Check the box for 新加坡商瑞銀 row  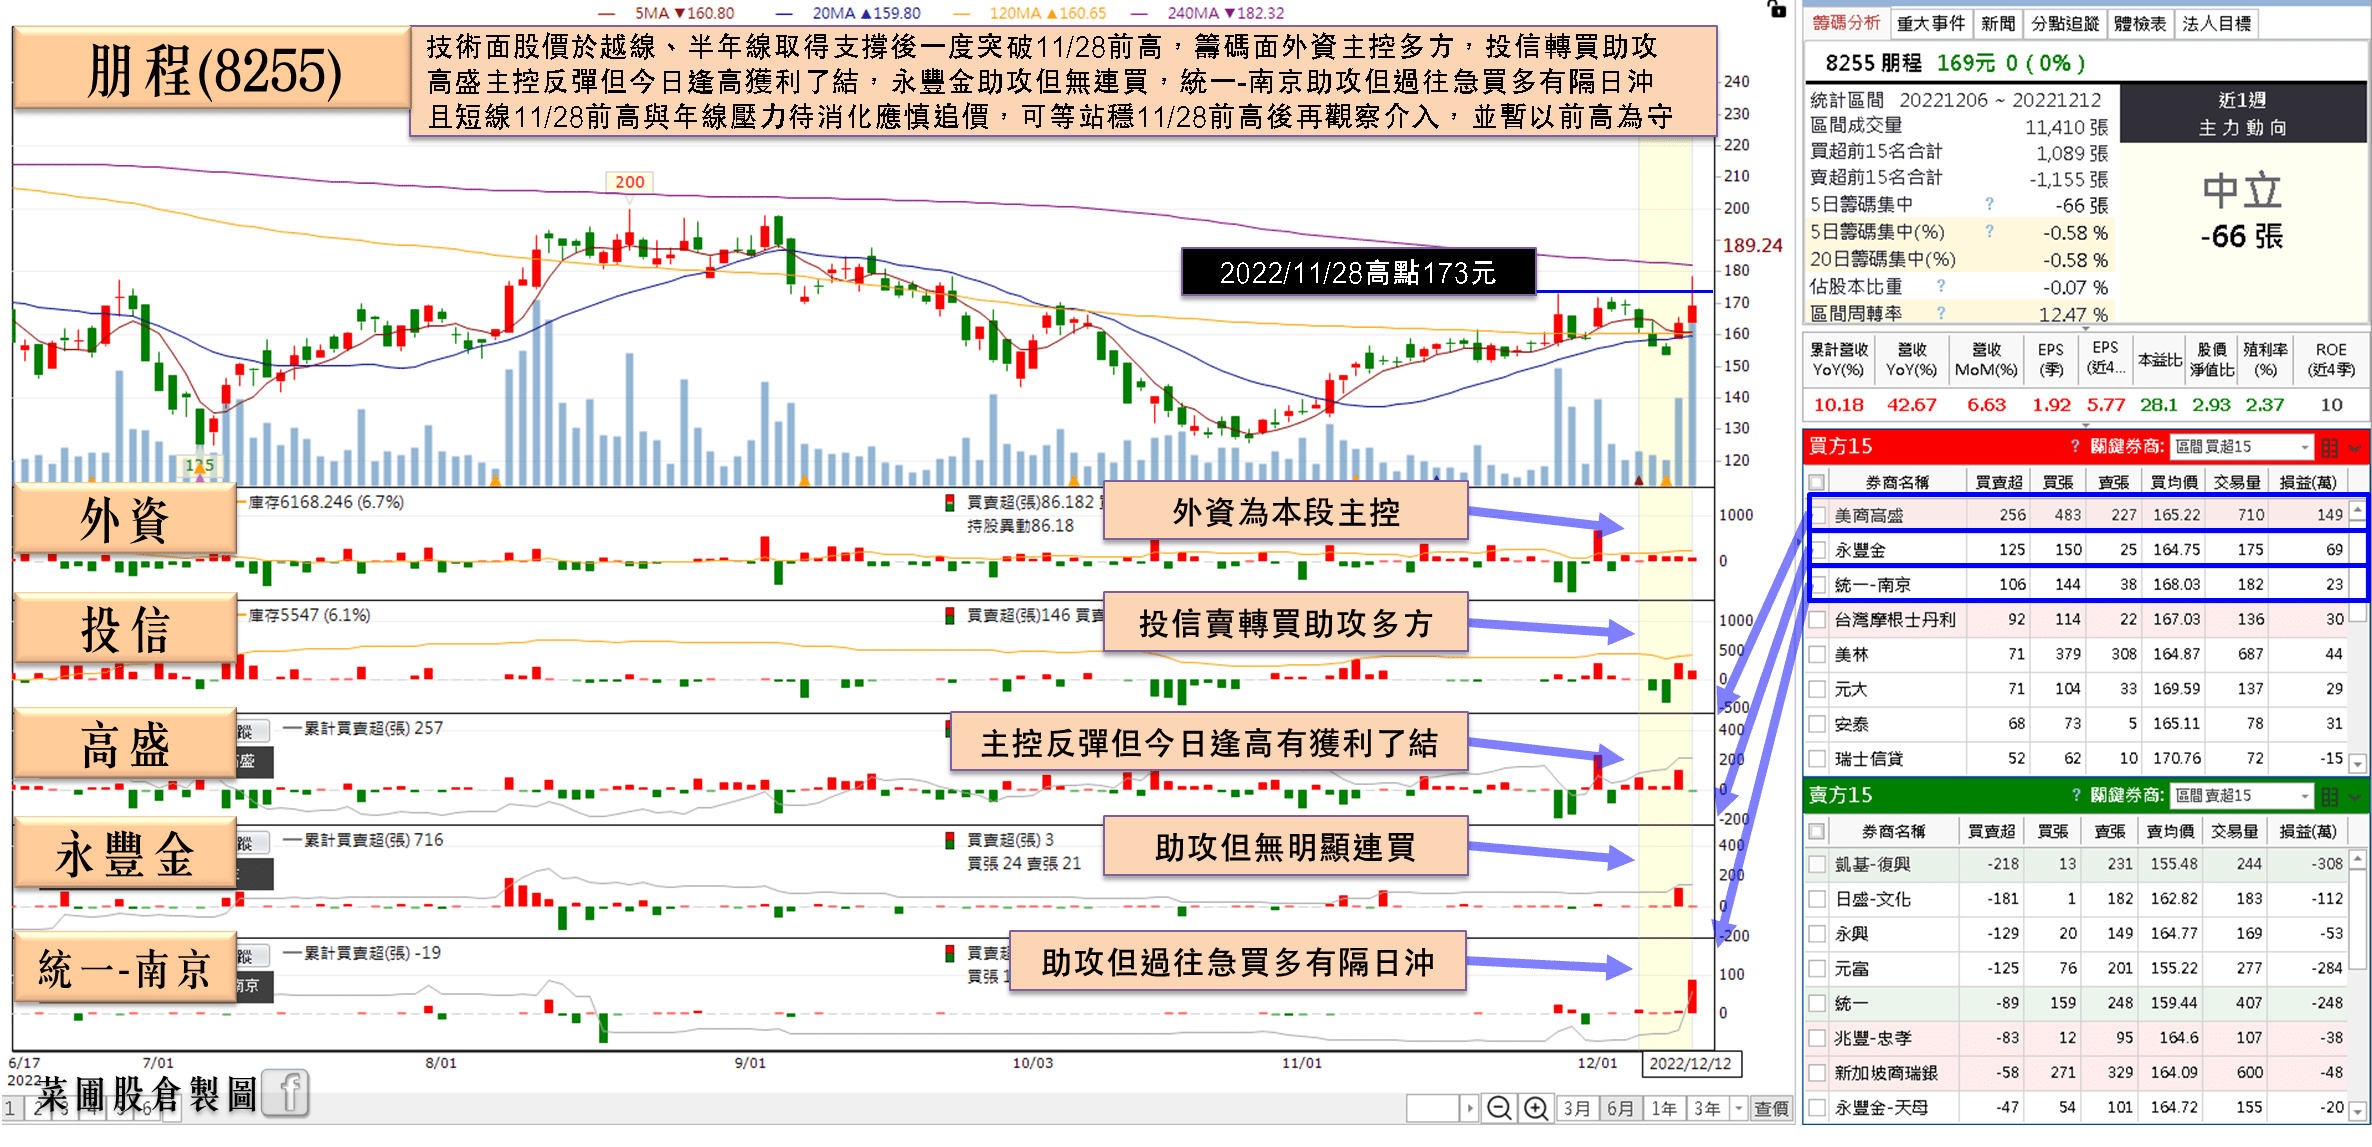coord(1817,1073)
